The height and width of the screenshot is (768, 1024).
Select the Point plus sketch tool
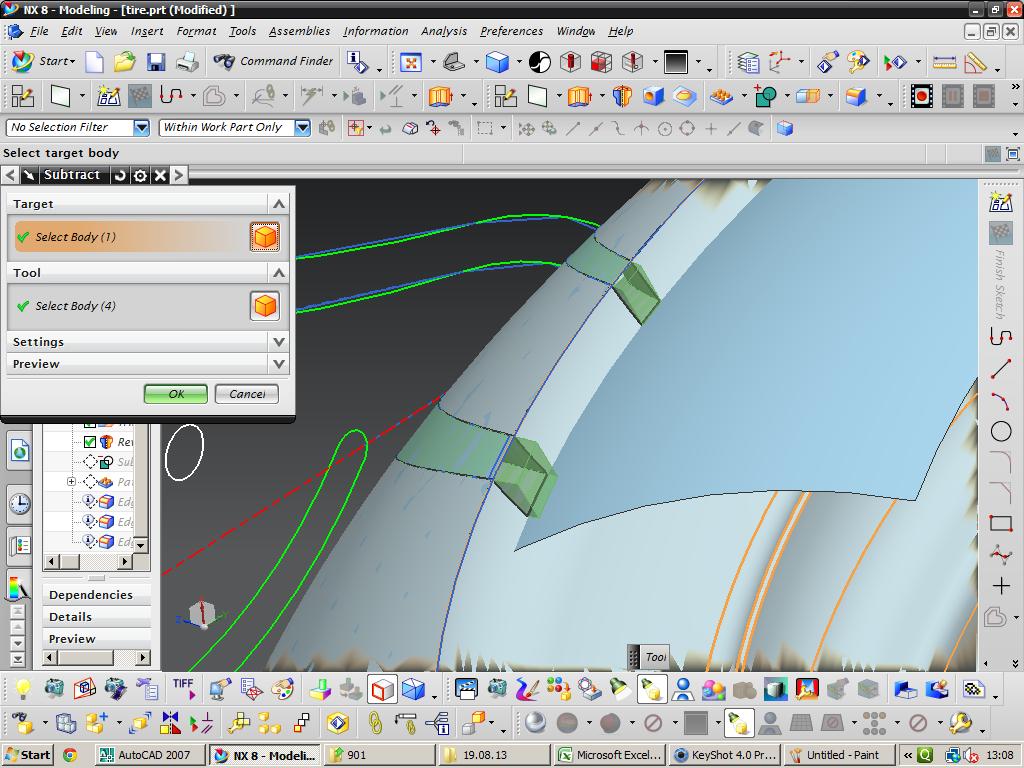tap(1000, 586)
